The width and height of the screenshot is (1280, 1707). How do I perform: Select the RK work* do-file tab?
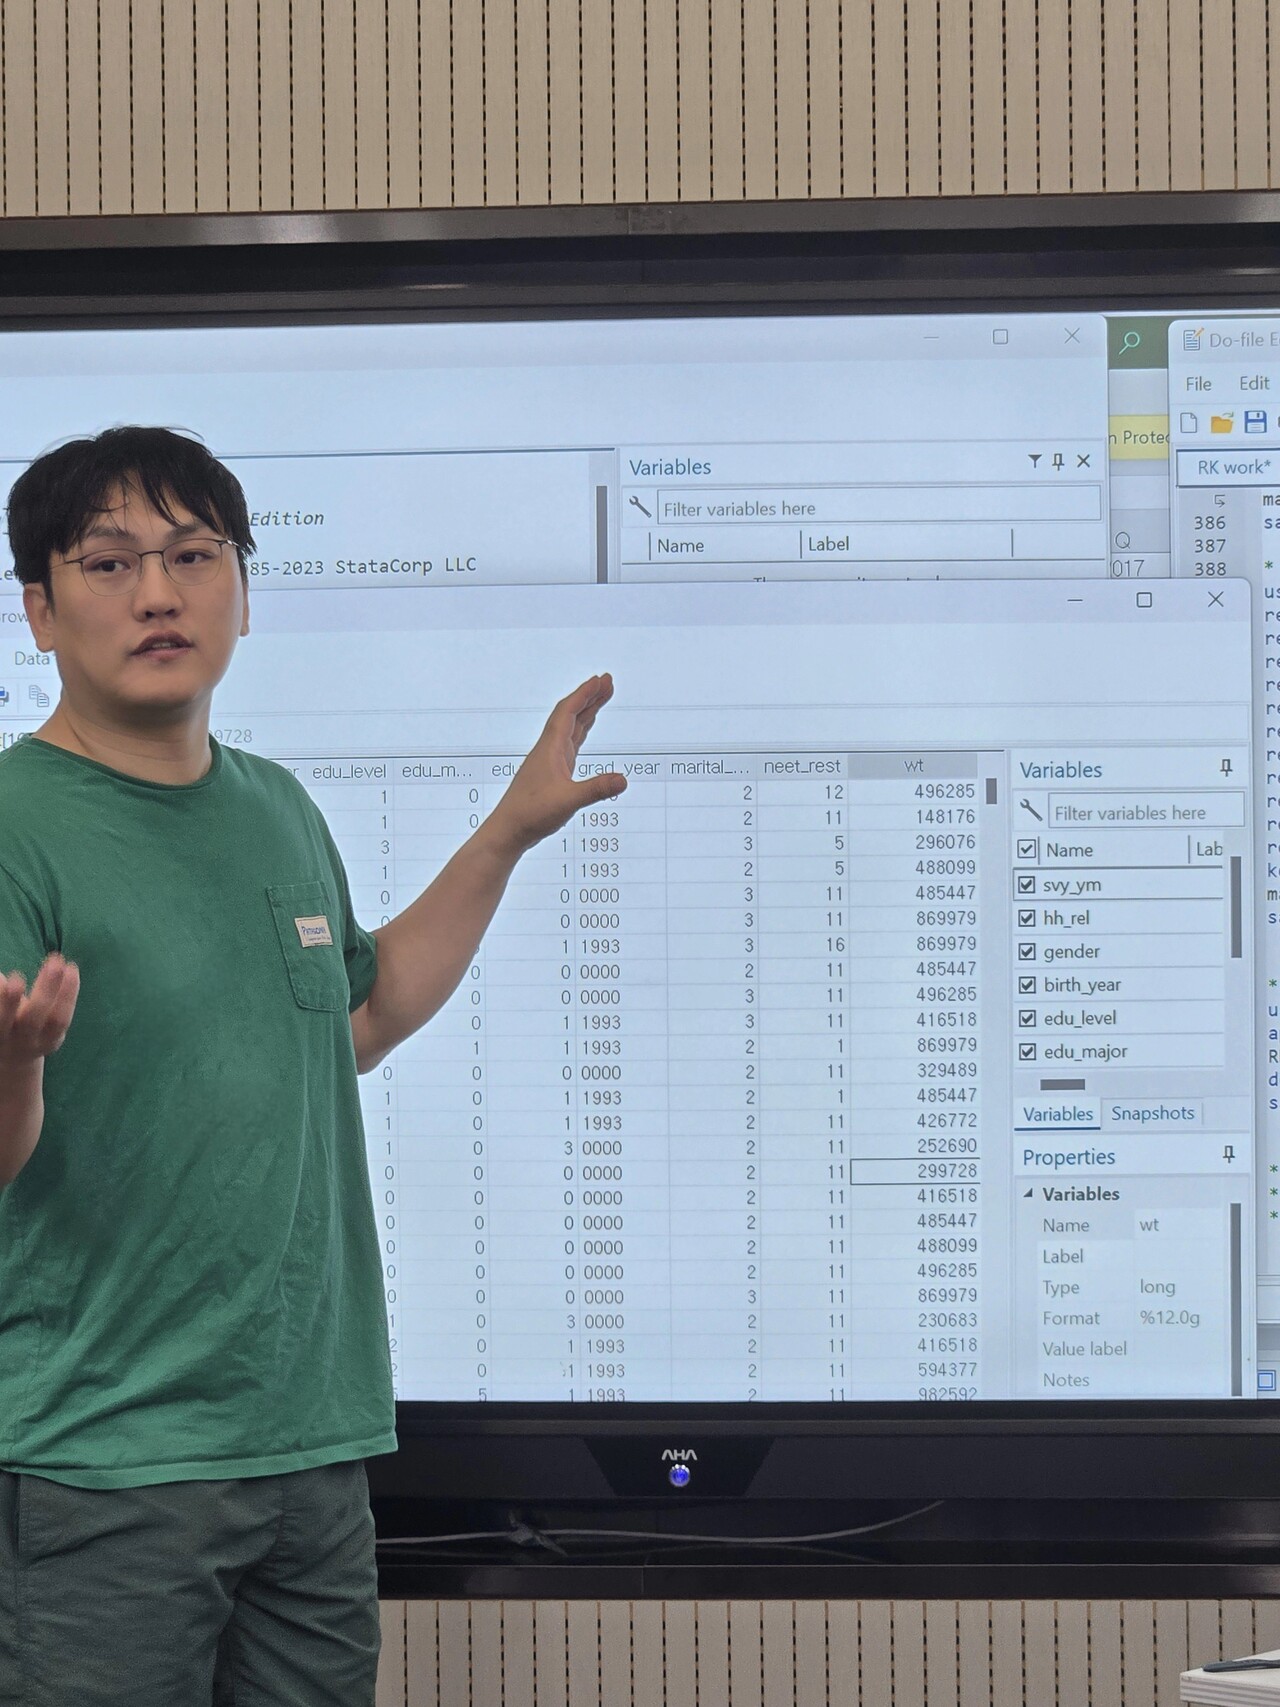coord(1233,467)
